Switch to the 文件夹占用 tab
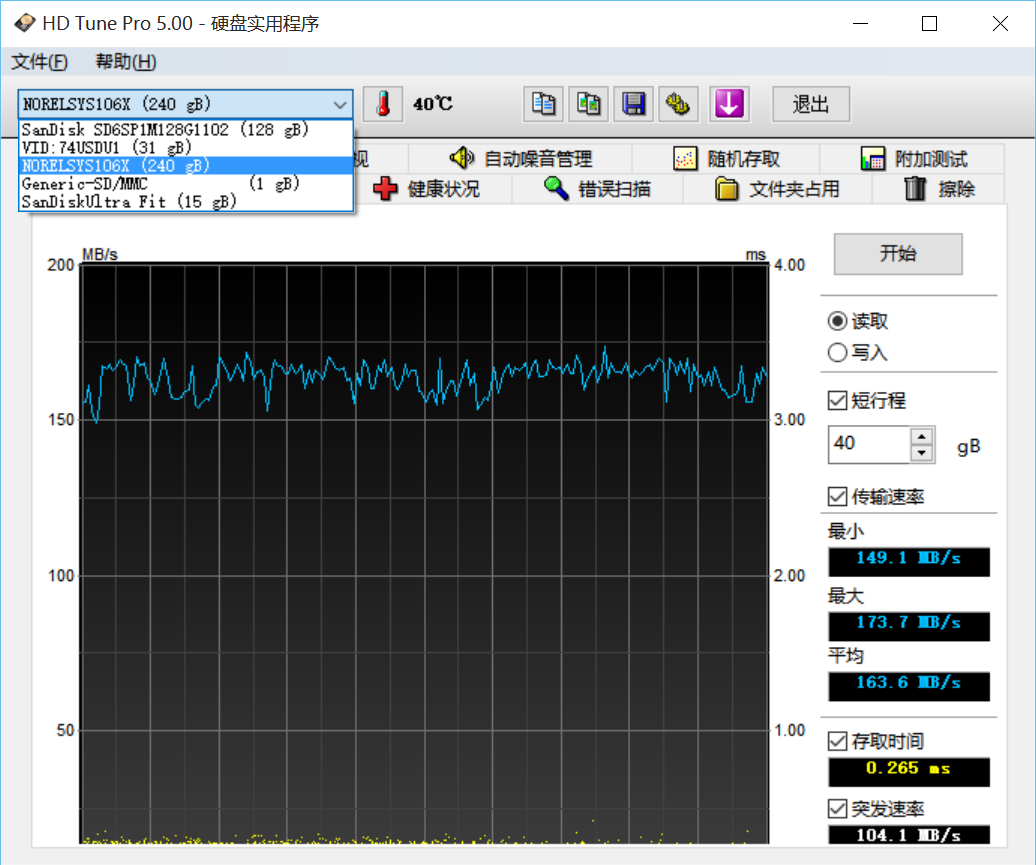This screenshot has width=1036, height=865. pyautogui.click(x=777, y=189)
